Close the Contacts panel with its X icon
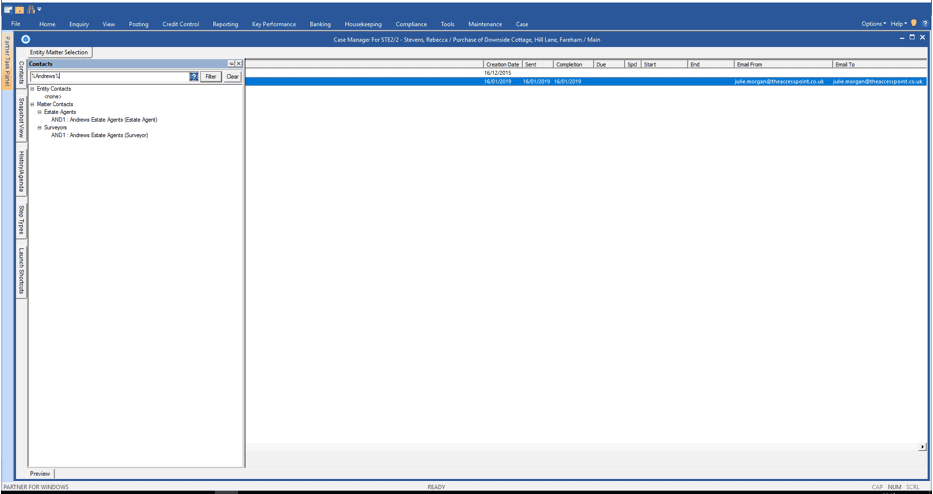 [x=239, y=63]
